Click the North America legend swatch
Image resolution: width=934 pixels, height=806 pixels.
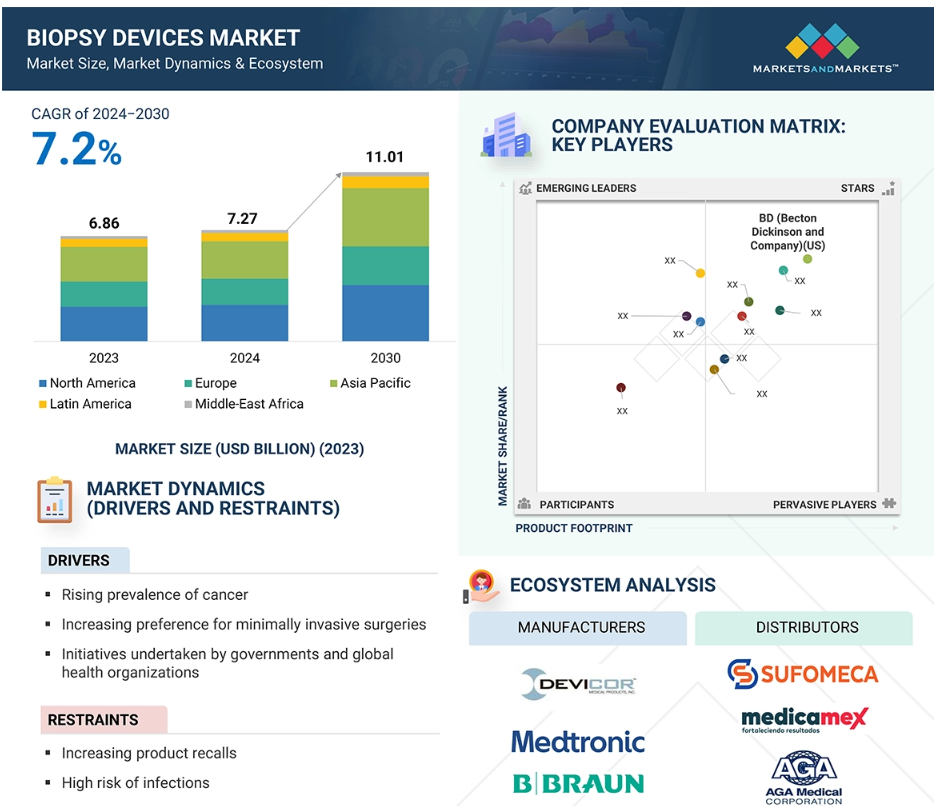(x=42, y=384)
